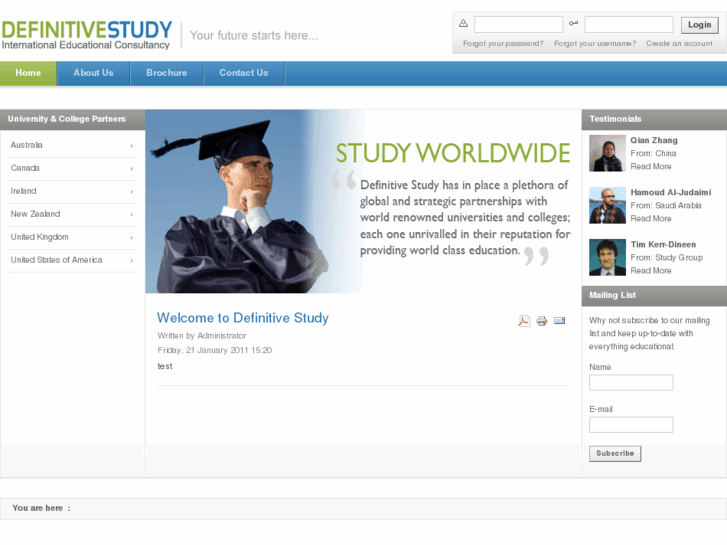Open the About Us menu item
This screenshot has width=727, height=545.
[x=93, y=73]
